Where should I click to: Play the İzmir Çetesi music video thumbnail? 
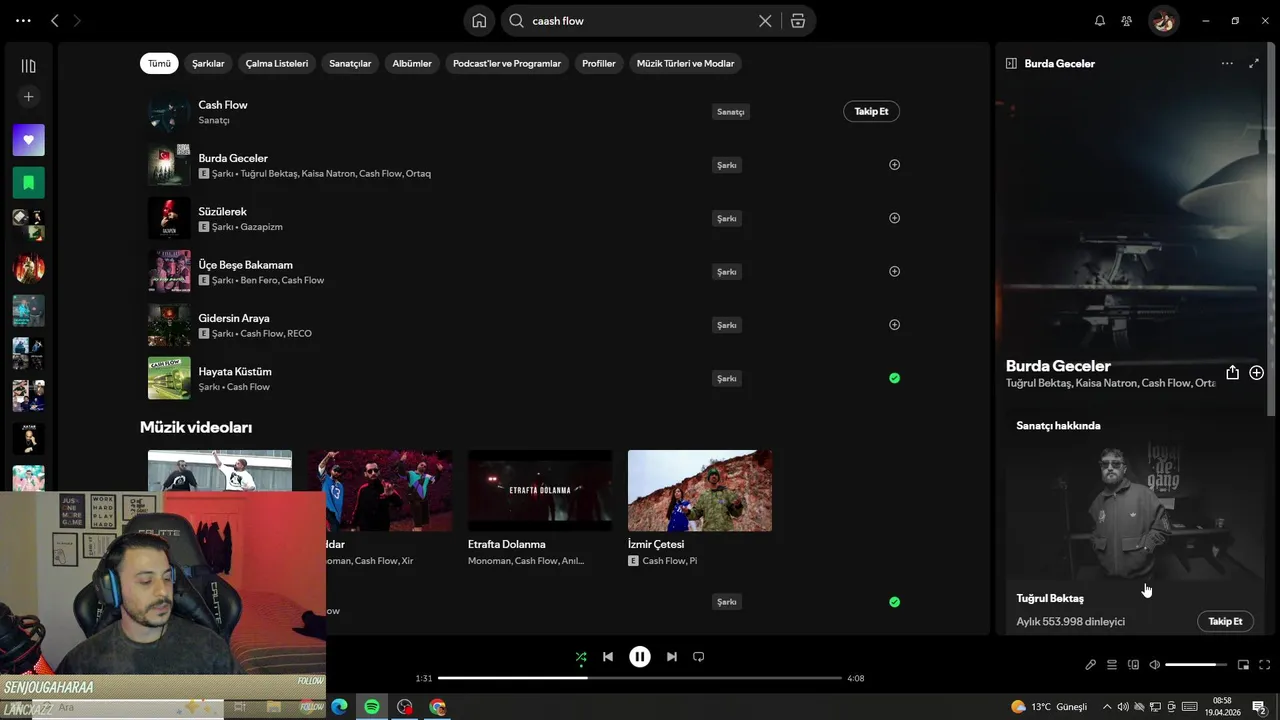coord(700,490)
